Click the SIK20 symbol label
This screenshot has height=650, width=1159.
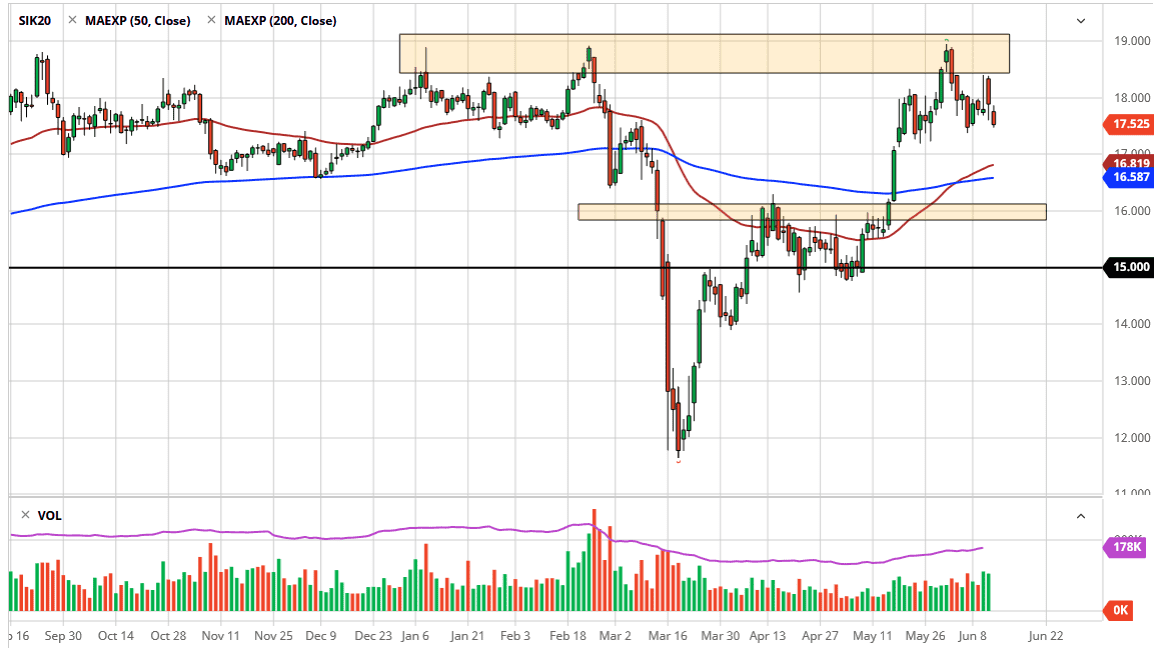click(x=35, y=20)
